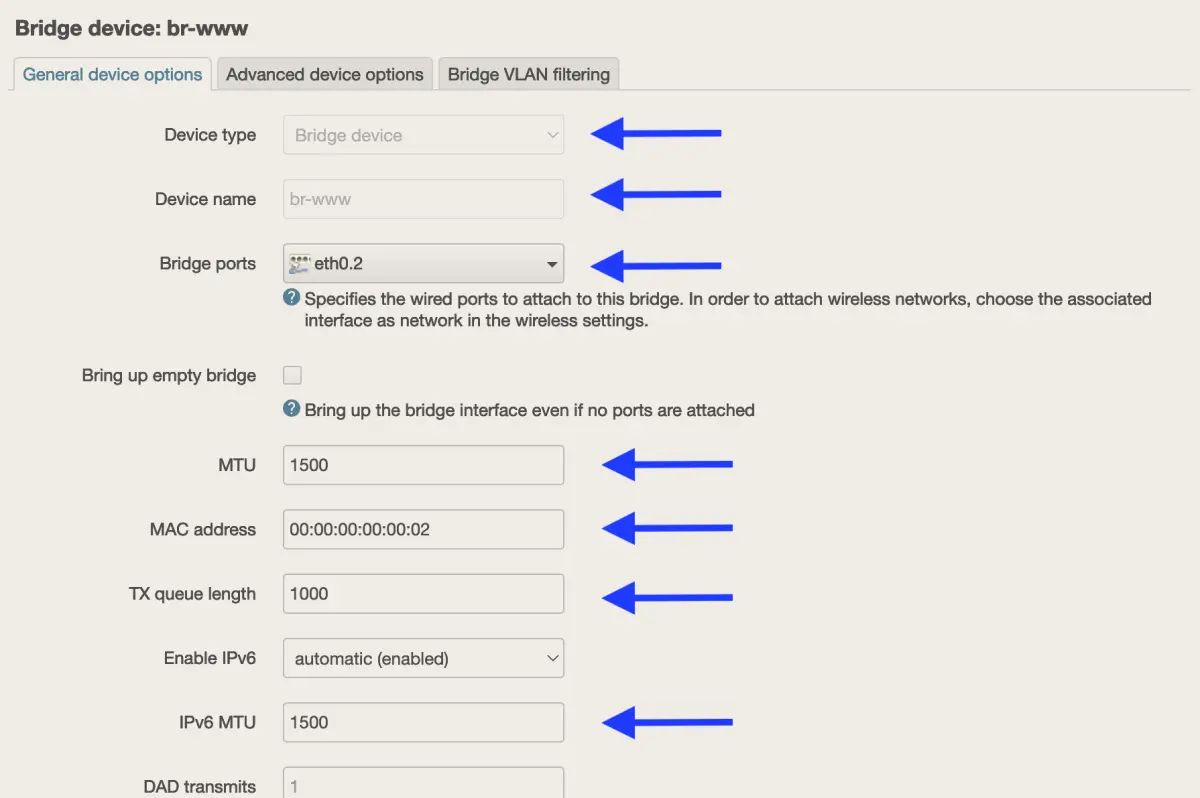Screen dimensions: 1200x798
Task: Open Advanced device options tab
Action: (x=324, y=74)
